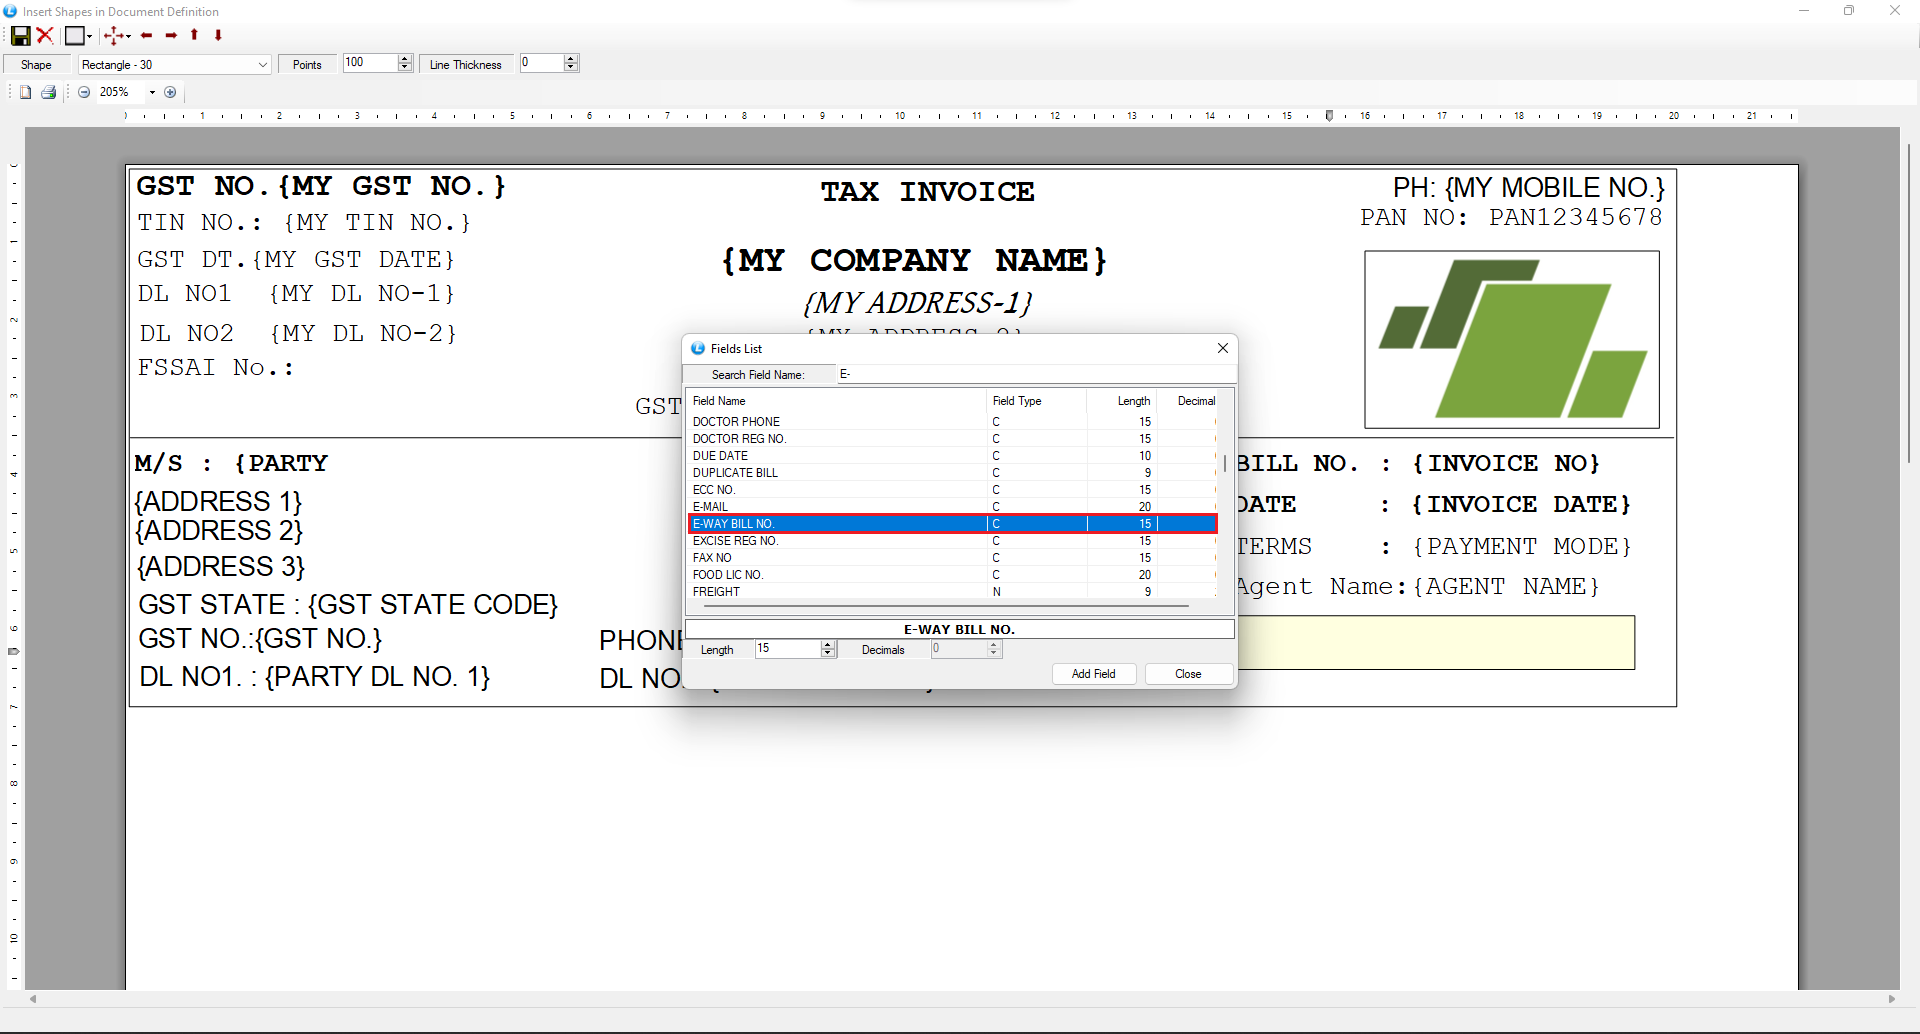The height and width of the screenshot is (1034, 1920).
Task: Expand the 205% zoom level dropdown
Action: point(152,92)
